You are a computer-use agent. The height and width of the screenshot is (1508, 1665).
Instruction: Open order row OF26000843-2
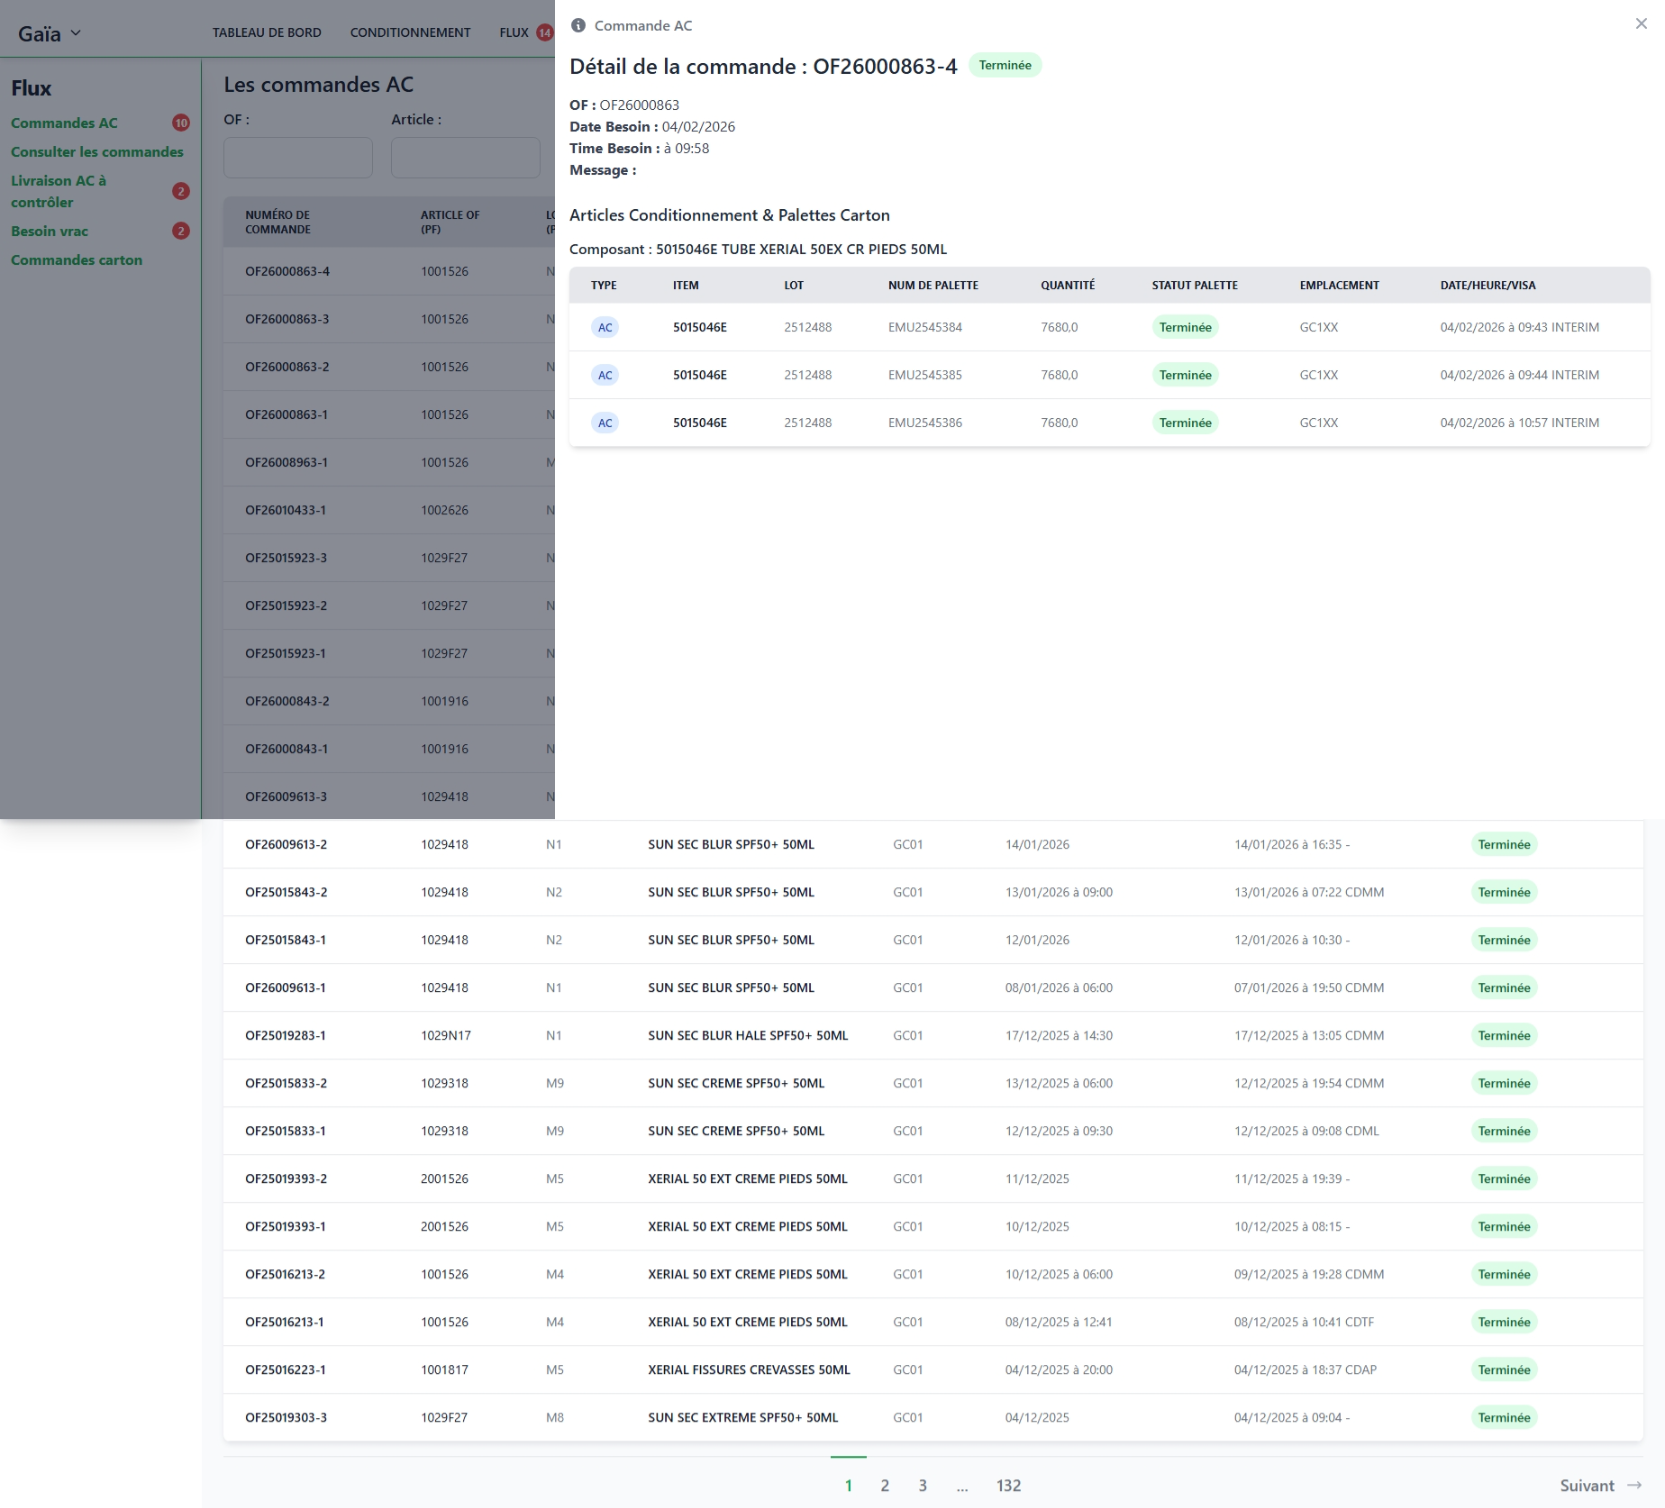(389, 701)
